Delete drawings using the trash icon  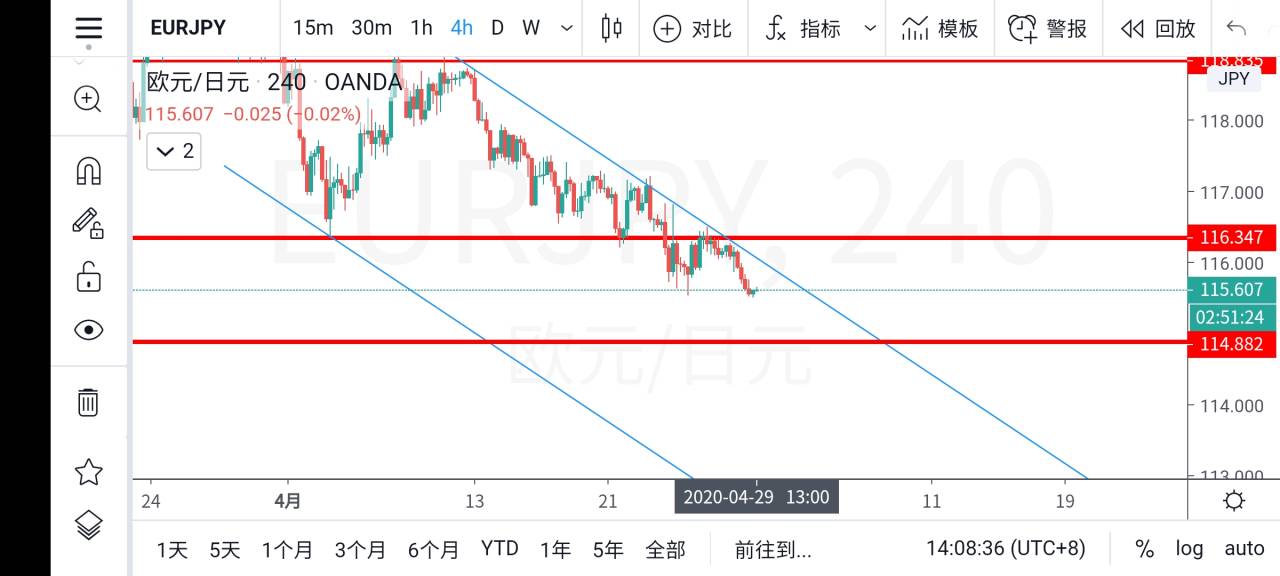[88, 402]
